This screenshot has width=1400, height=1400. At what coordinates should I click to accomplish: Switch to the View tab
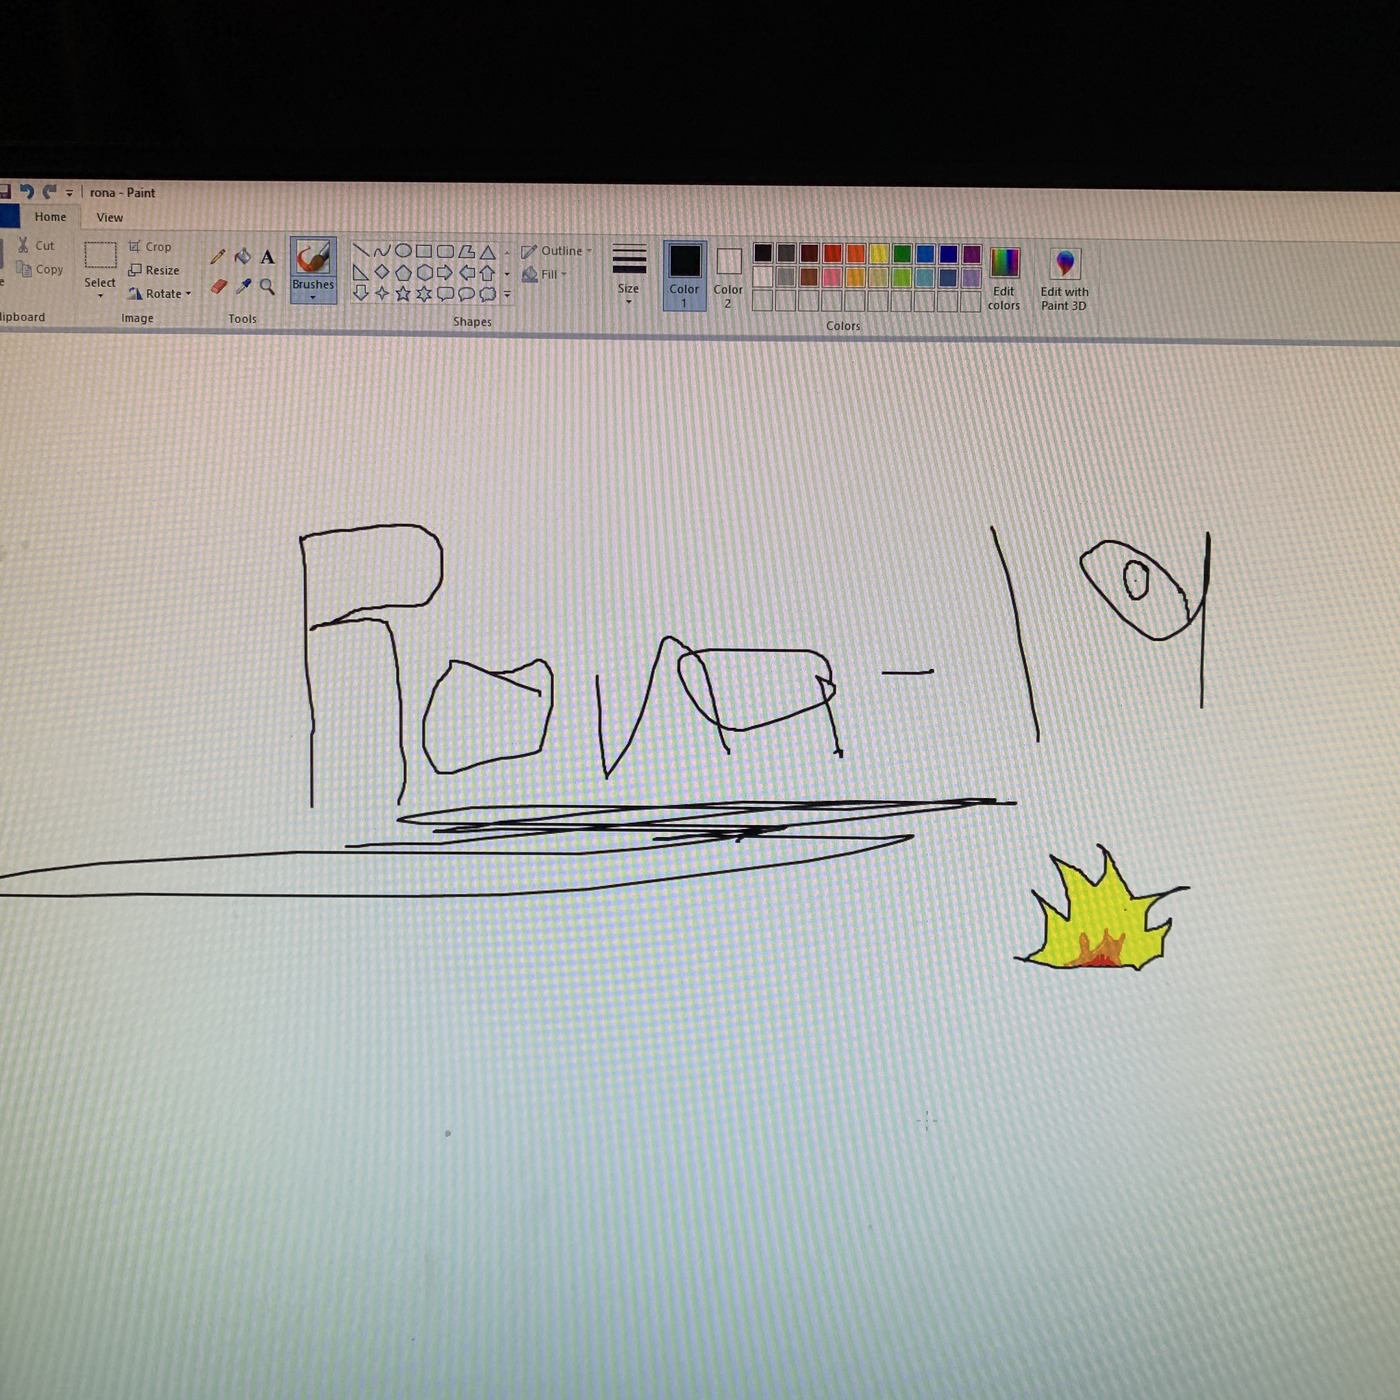tap(110, 217)
